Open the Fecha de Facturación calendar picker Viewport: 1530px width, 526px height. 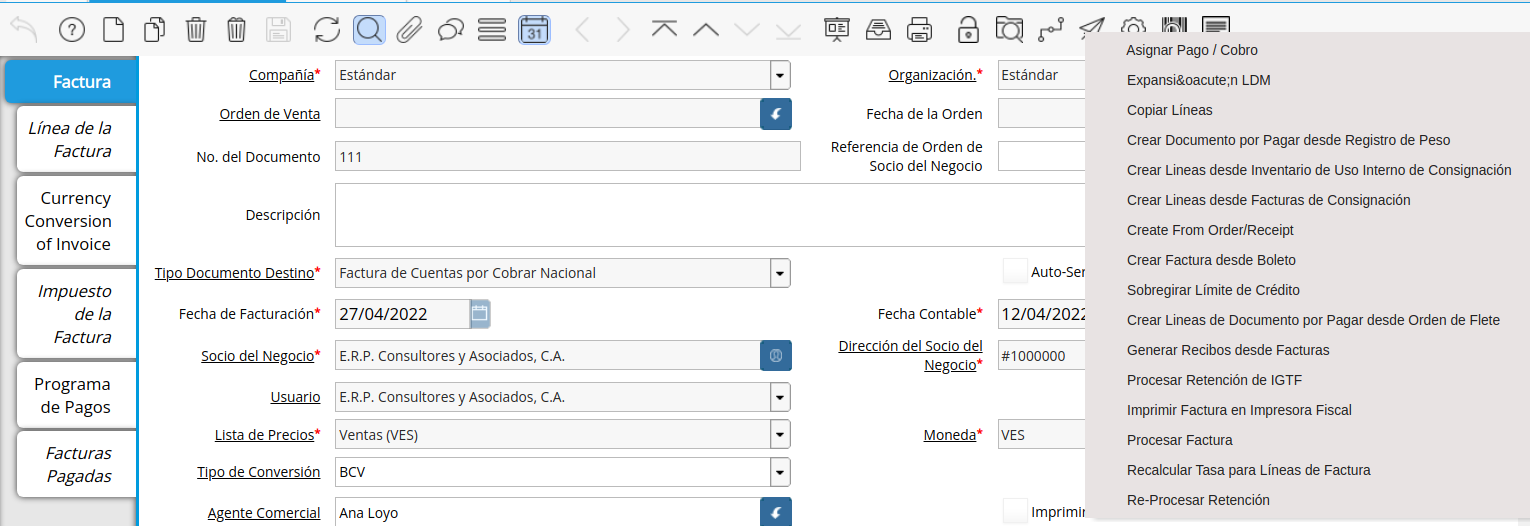tap(479, 314)
